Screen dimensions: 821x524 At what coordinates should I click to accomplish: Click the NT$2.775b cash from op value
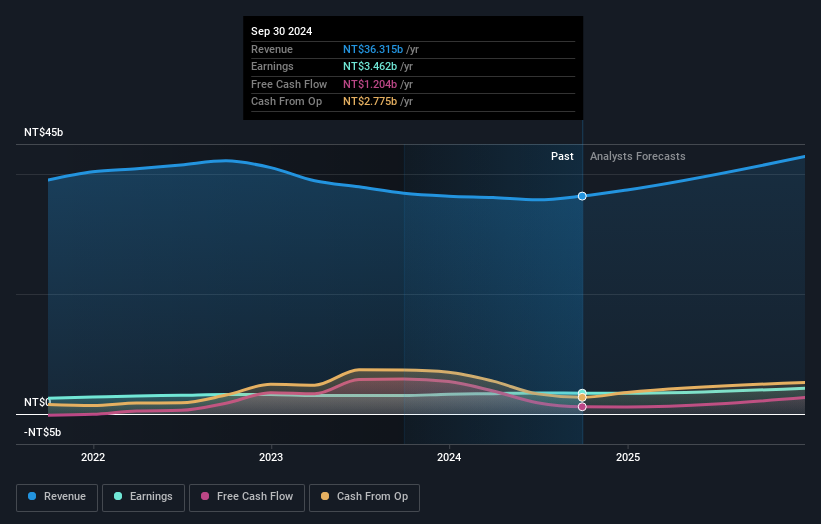pos(370,102)
